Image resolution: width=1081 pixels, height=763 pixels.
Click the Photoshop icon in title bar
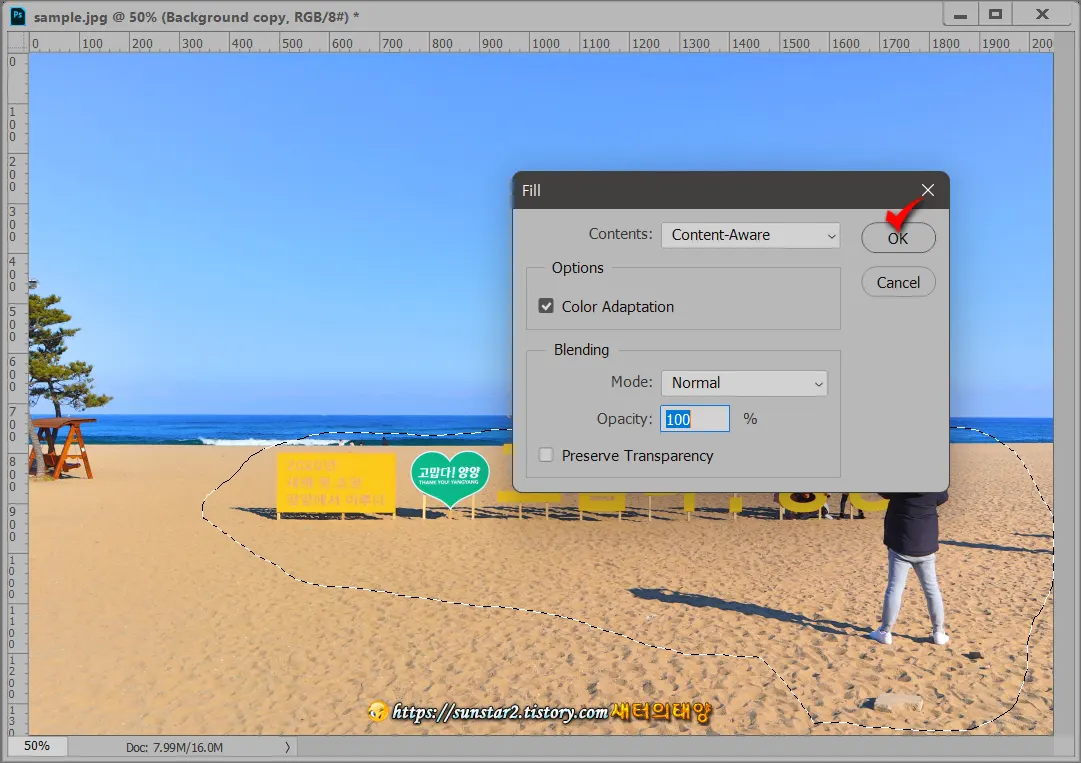[18, 16]
